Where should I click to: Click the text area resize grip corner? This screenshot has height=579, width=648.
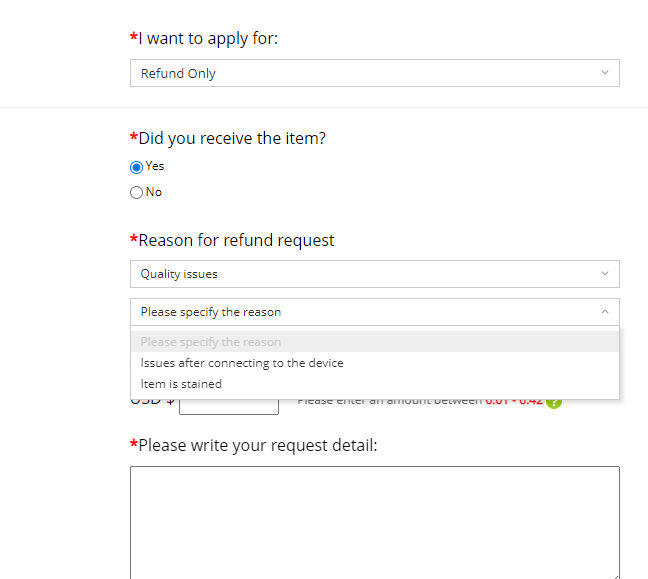pos(616,577)
